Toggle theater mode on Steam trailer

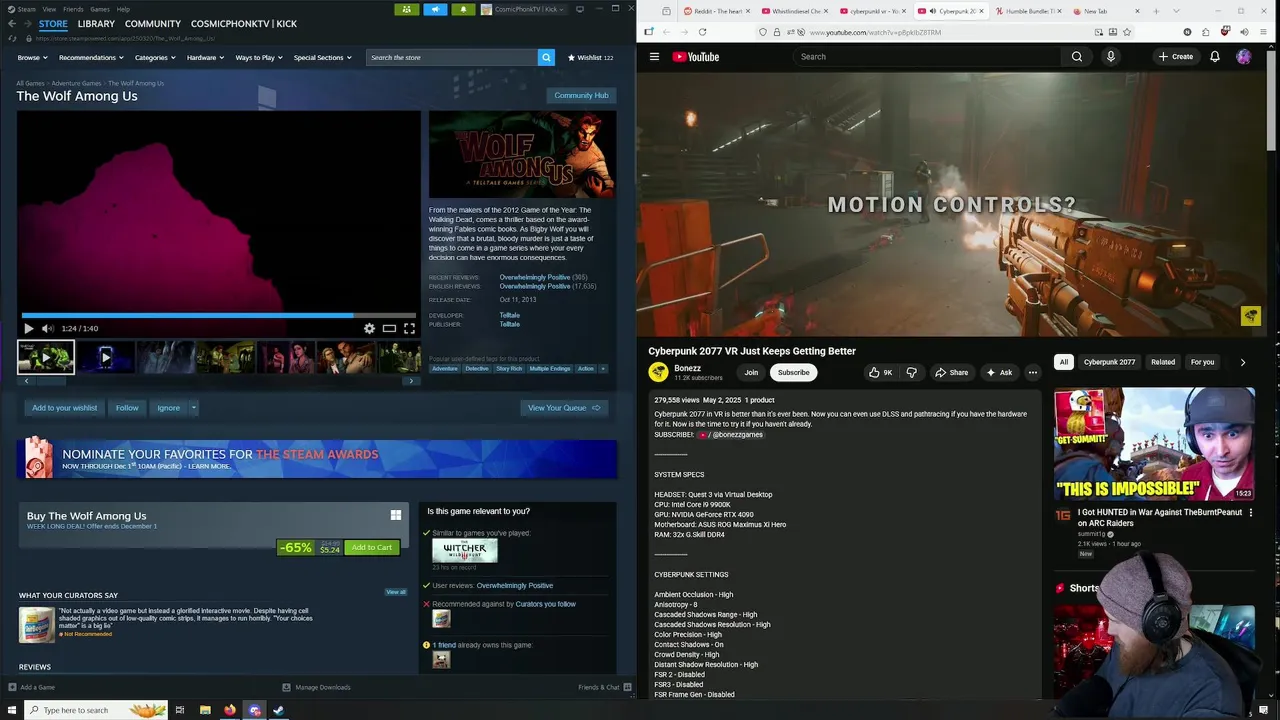(389, 328)
